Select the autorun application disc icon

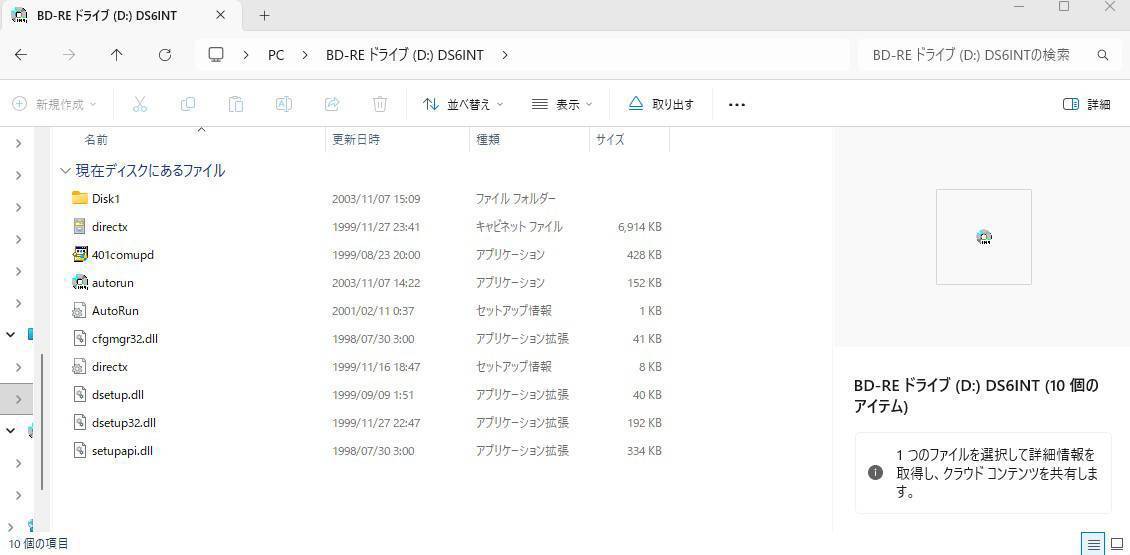click(80, 283)
